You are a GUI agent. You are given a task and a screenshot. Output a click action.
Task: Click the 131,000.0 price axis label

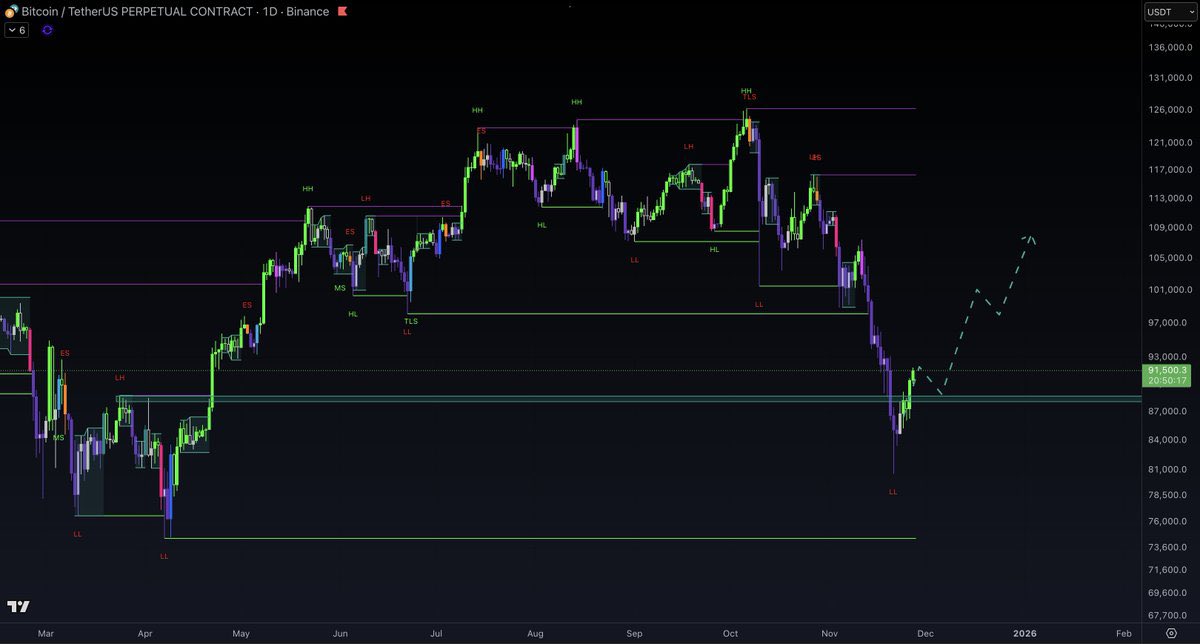[x=1172, y=78]
